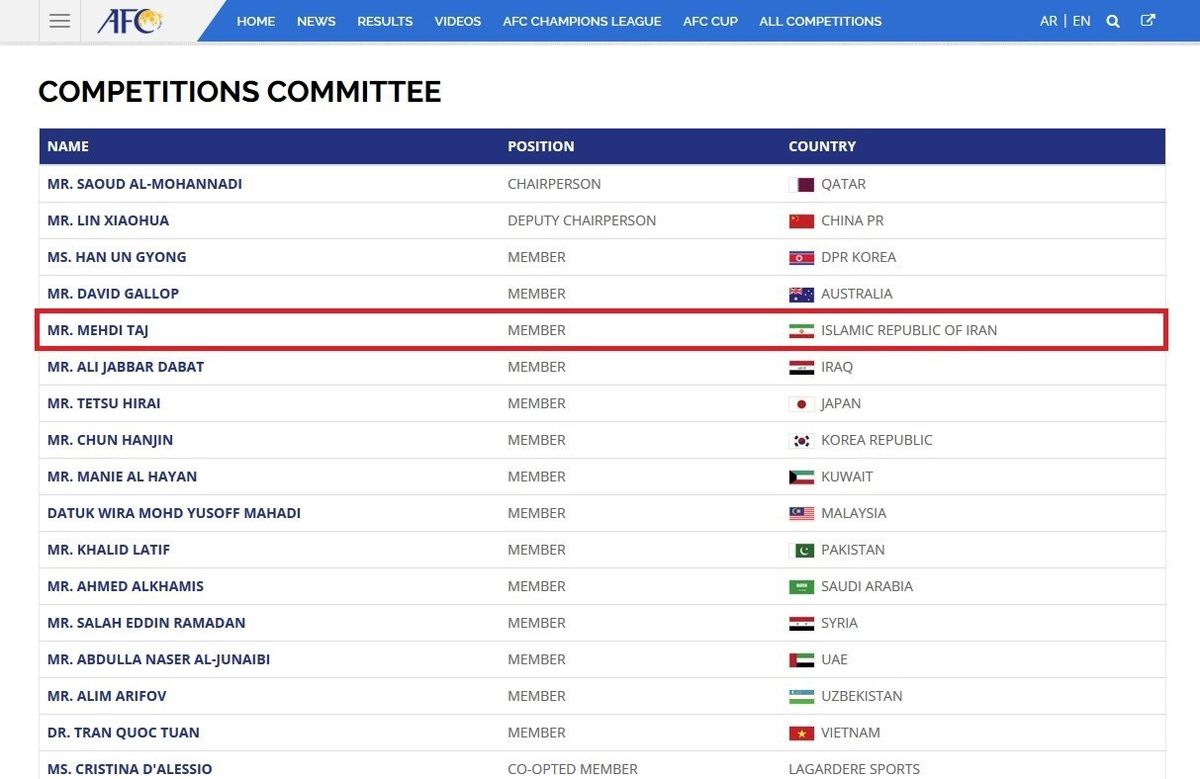This screenshot has width=1200, height=779.
Task: Click the Qatar flag icon
Action: (800, 184)
